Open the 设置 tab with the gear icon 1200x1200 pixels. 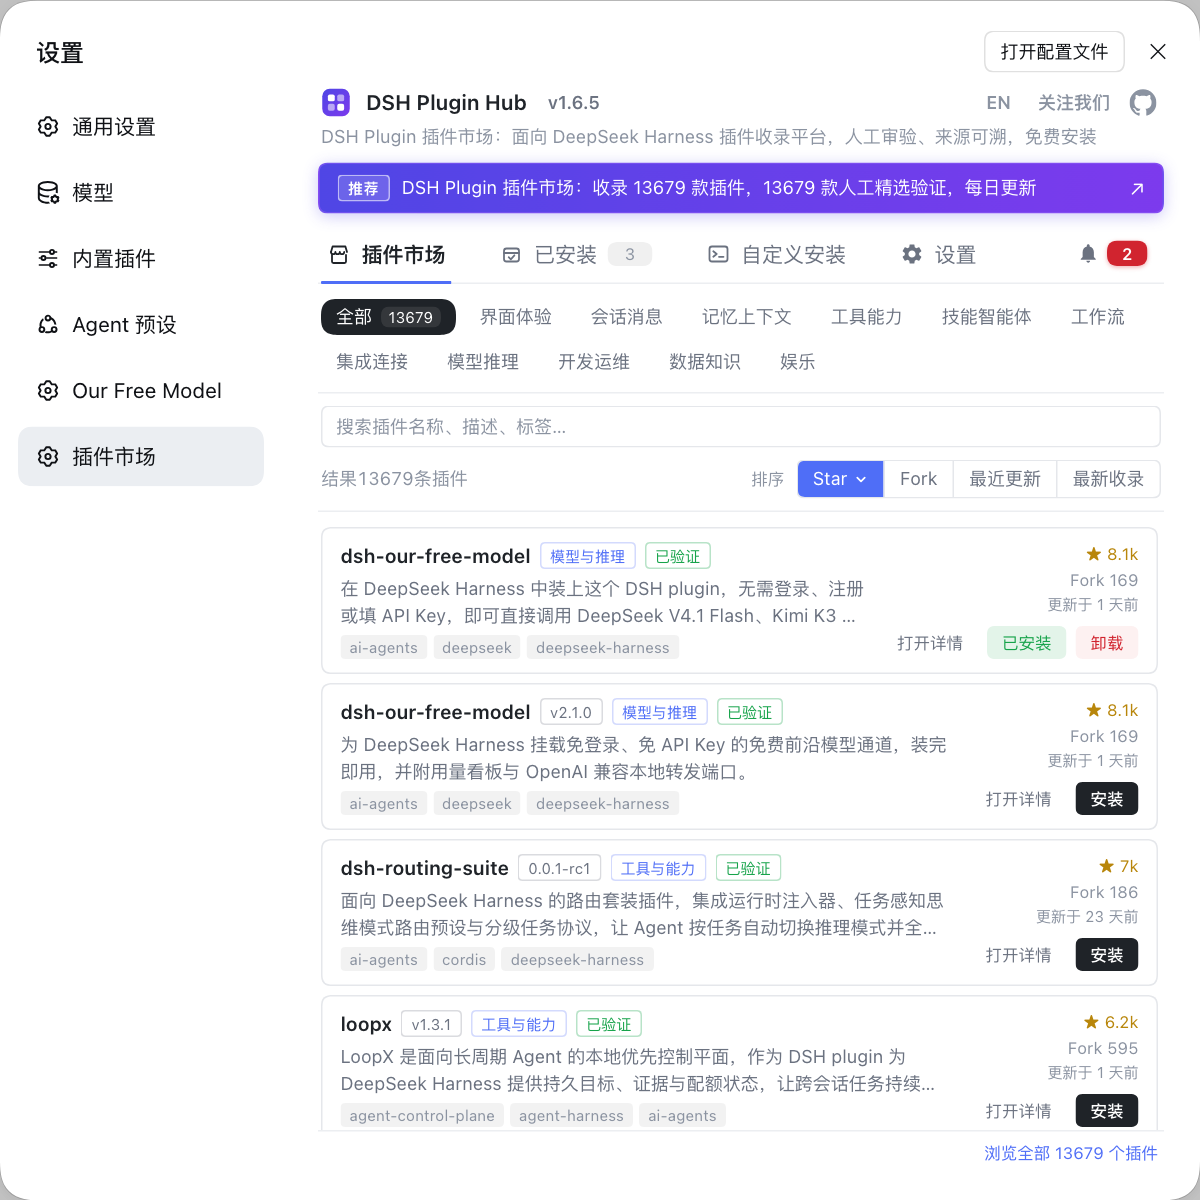point(938,255)
